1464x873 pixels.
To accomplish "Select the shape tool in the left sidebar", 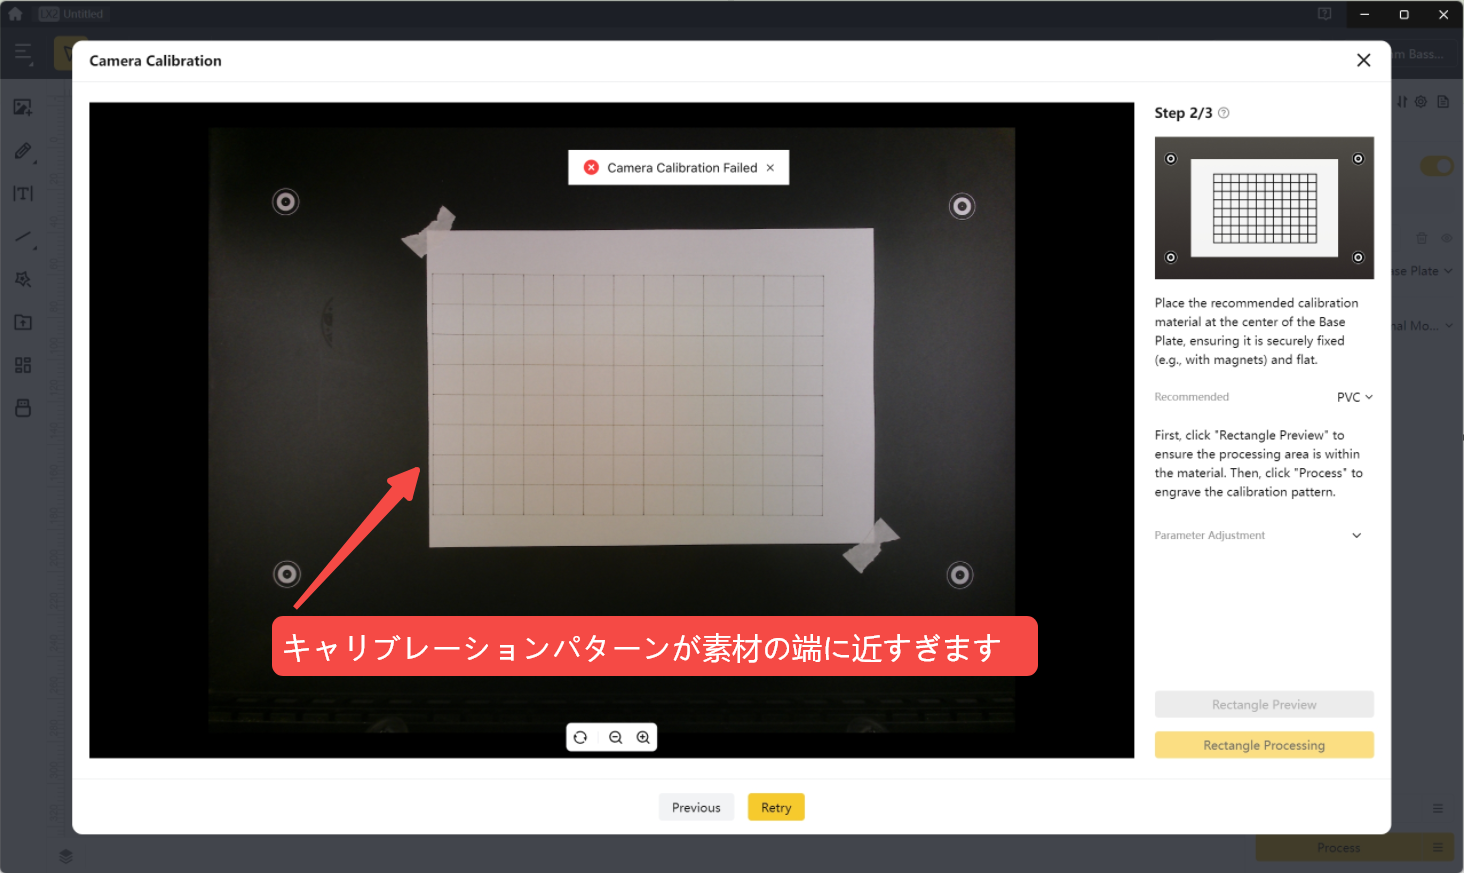I will [23, 279].
